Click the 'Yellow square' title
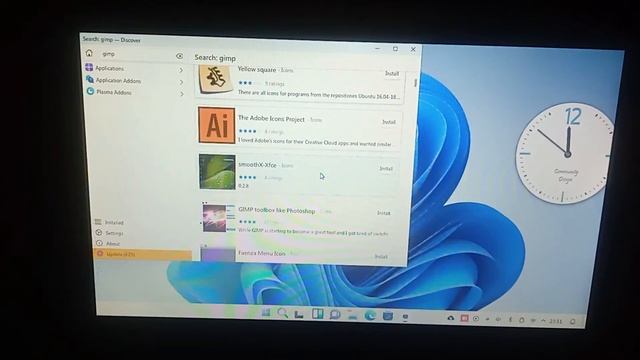 [257, 69]
